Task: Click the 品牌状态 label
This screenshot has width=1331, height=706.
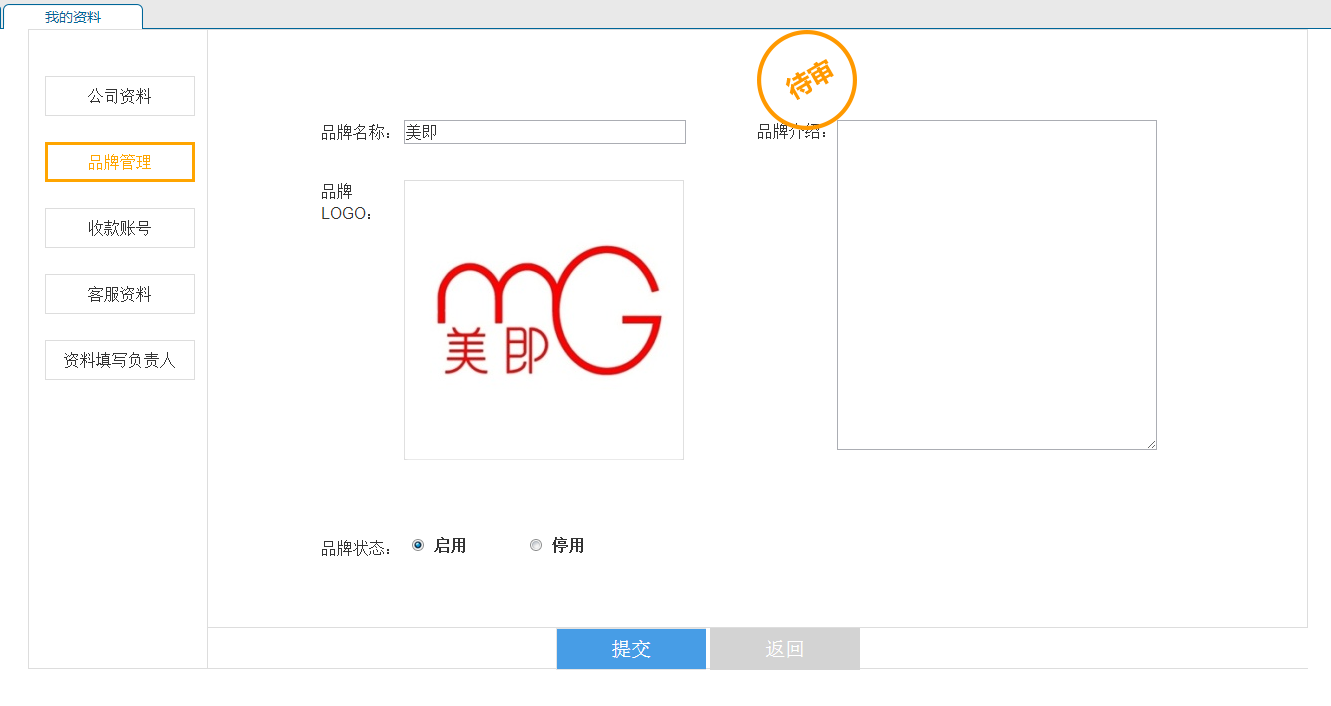Action: pyautogui.click(x=357, y=548)
